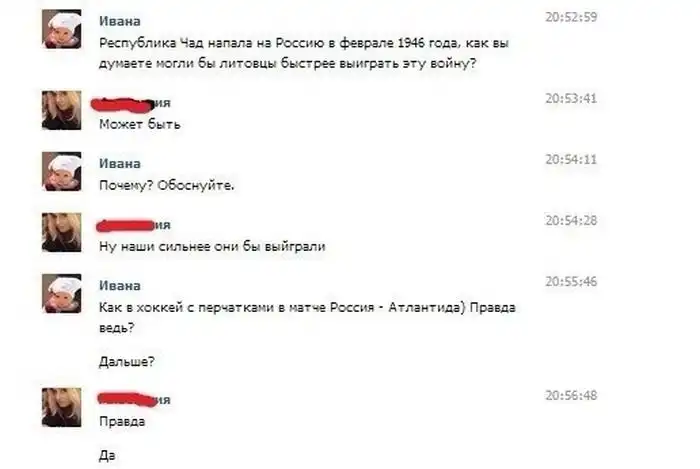The height and width of the screenshot is (469, 700).
Task: Click the redacted name above 'Ну наши сильнее'
Action: tap(133, 225)
